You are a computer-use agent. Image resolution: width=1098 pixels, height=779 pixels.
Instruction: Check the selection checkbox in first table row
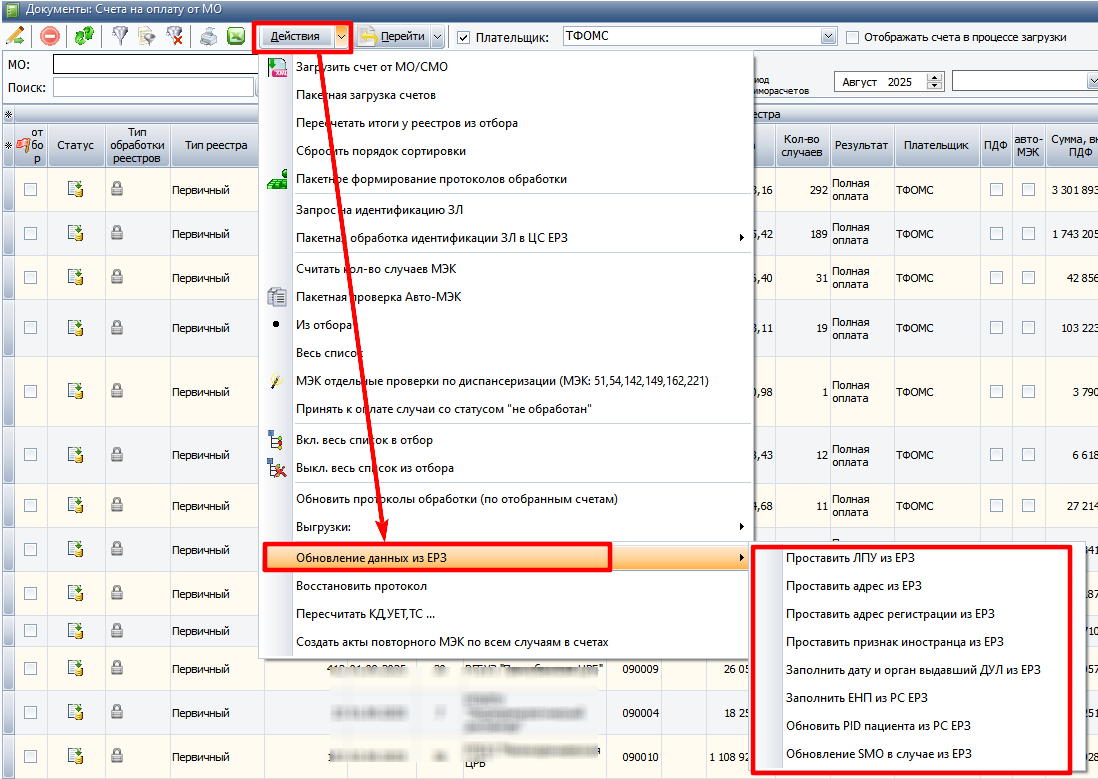[30, 189]
